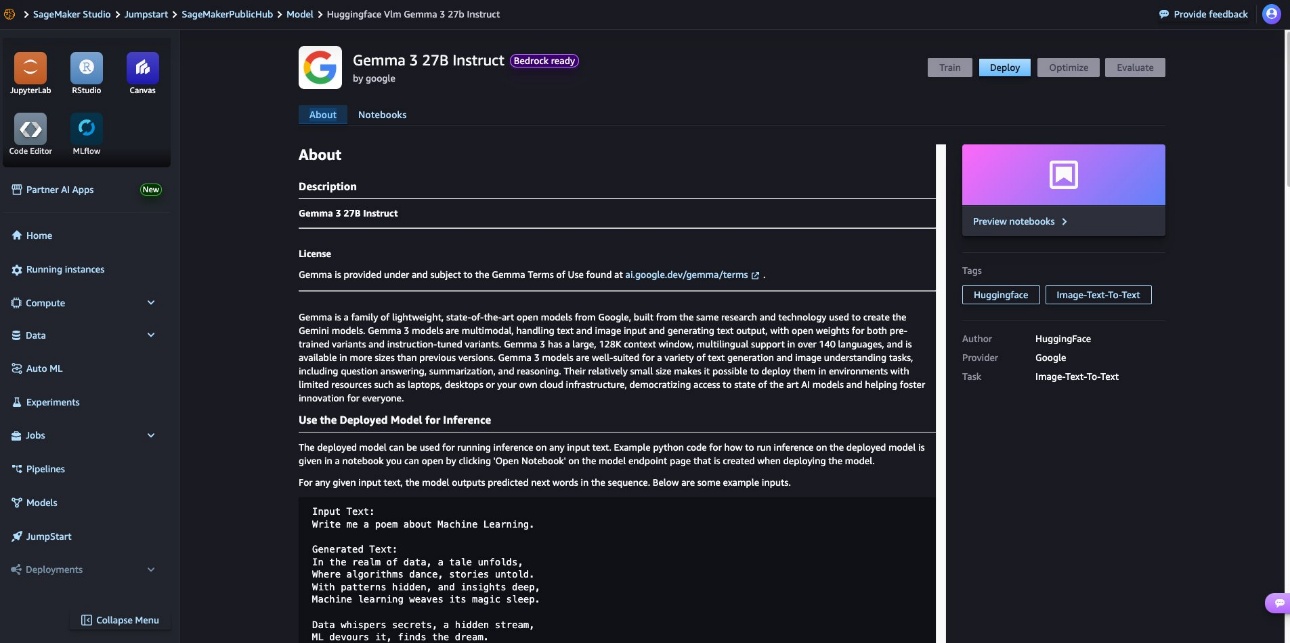
Task: Click the SageMaker logo icon in breadcrumb
Action: 9,15
